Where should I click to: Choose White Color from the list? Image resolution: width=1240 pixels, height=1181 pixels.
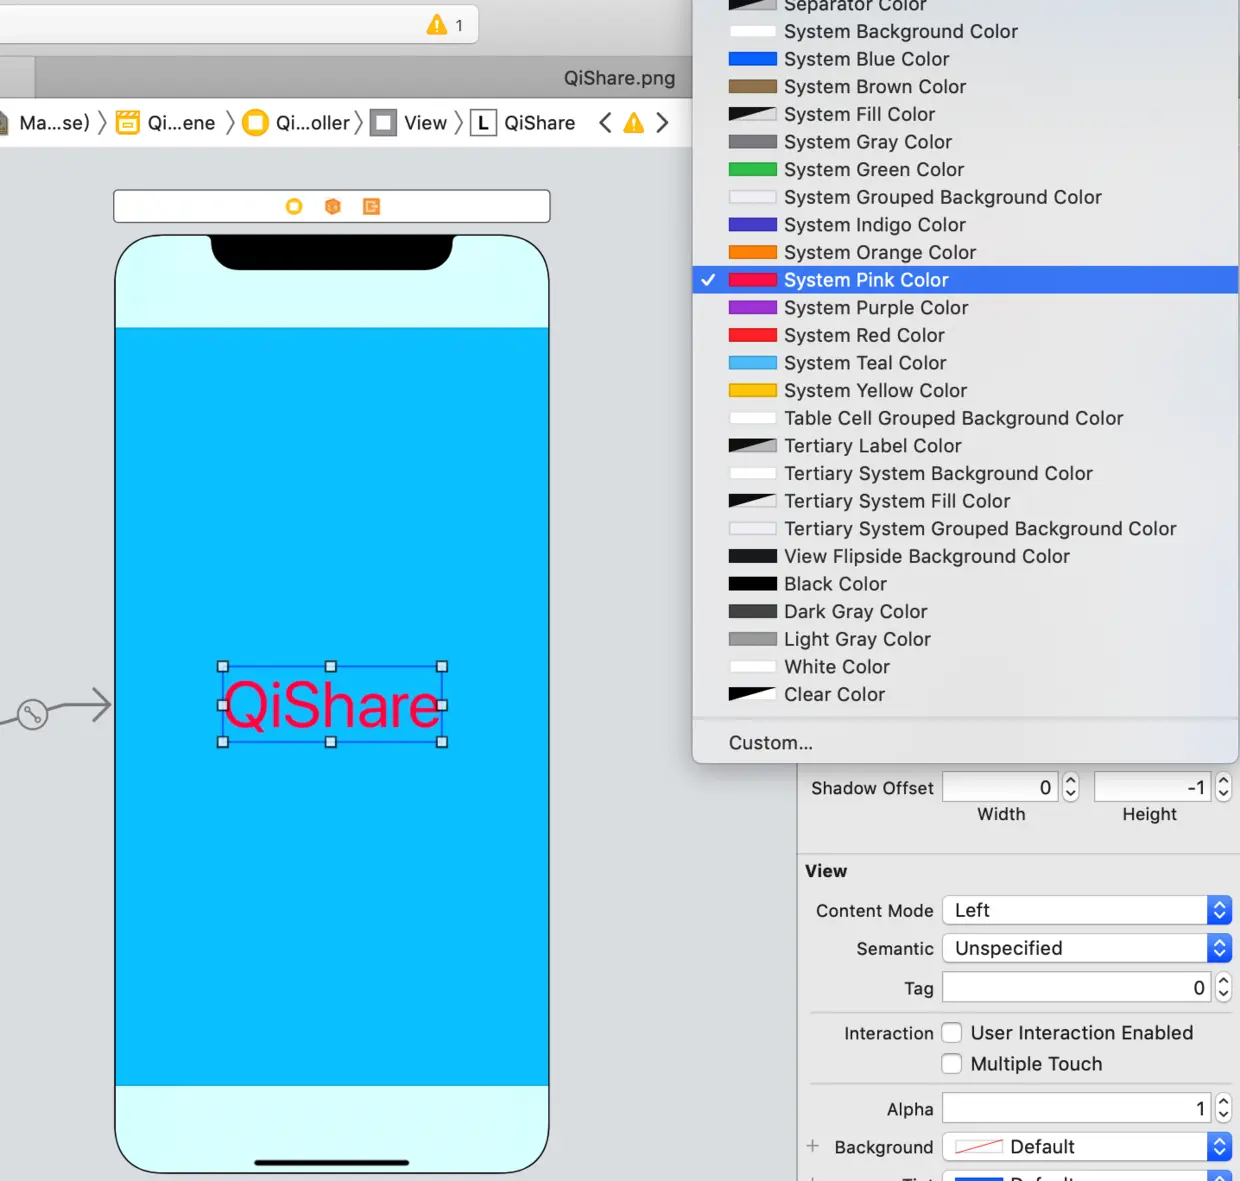click(966, 667)
